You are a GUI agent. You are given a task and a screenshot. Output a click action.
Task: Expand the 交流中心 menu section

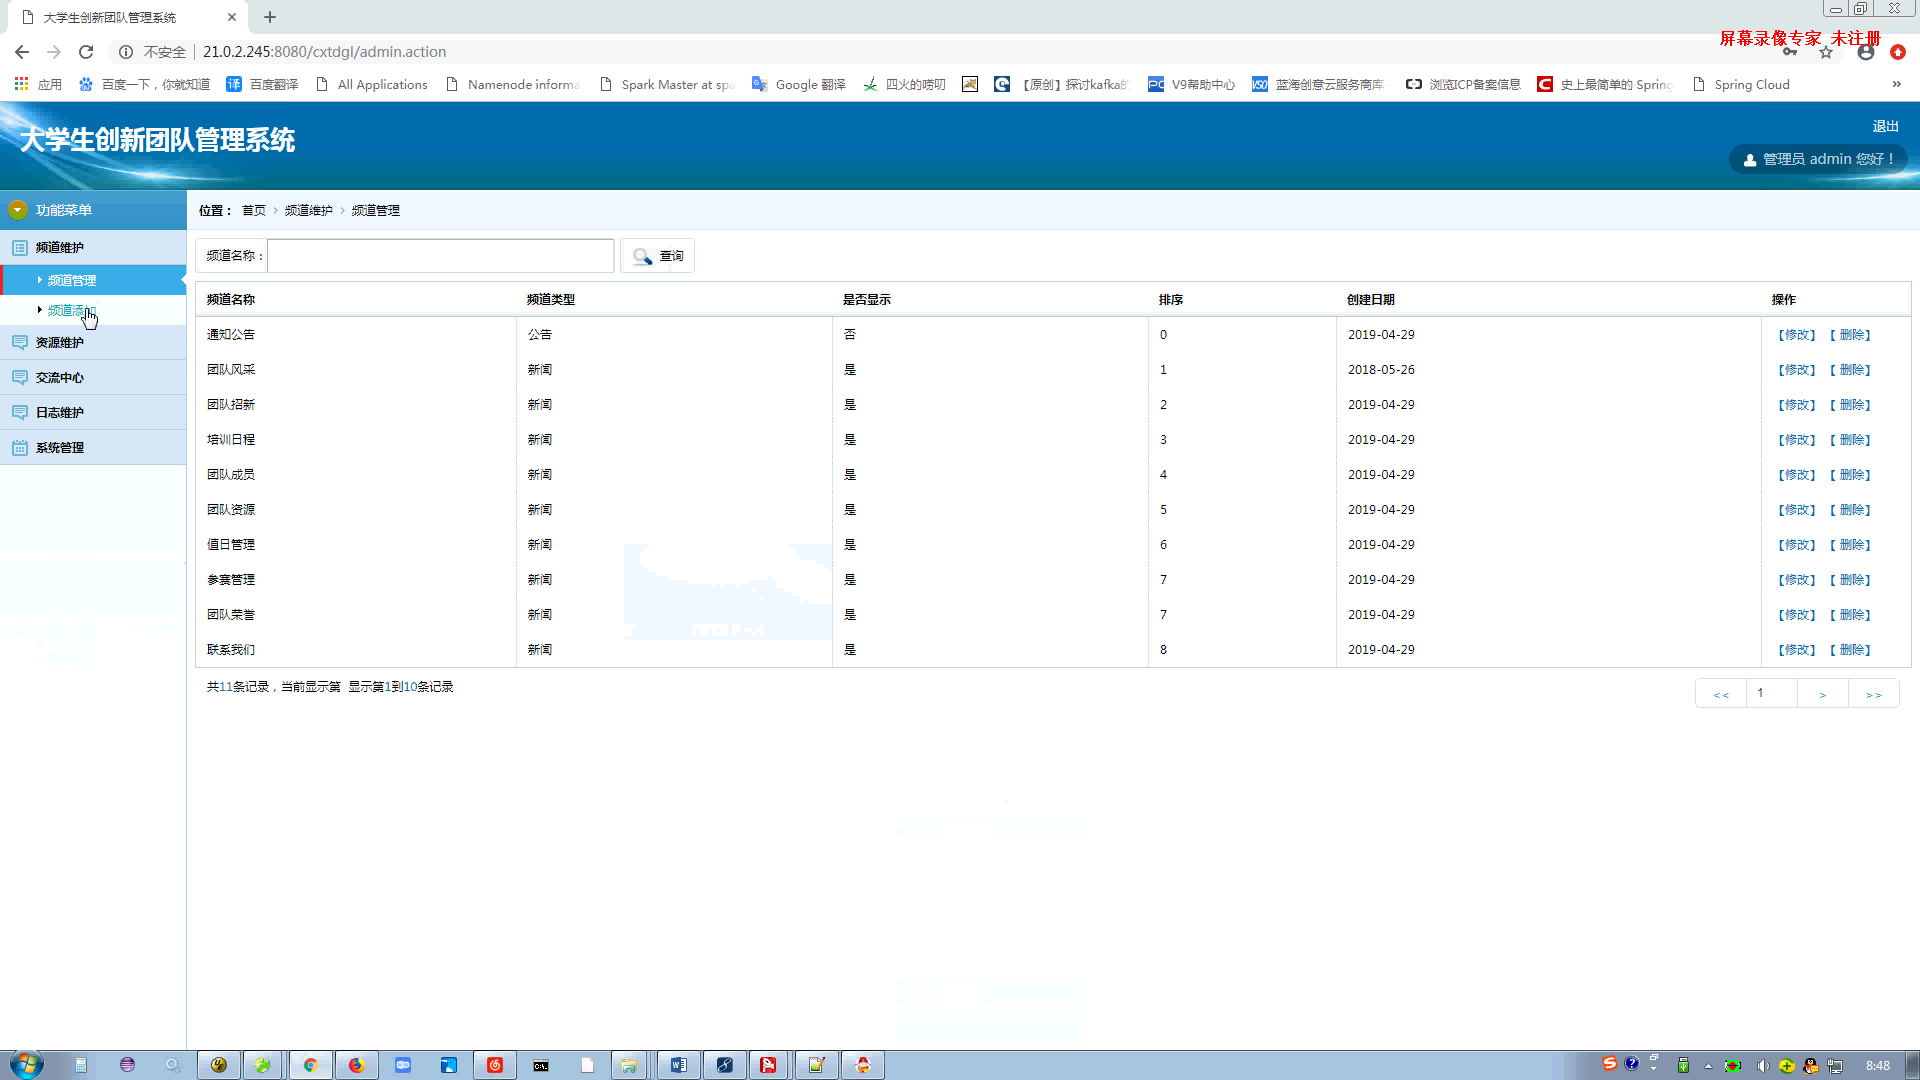pyautogui.click(x=93, y=377)
